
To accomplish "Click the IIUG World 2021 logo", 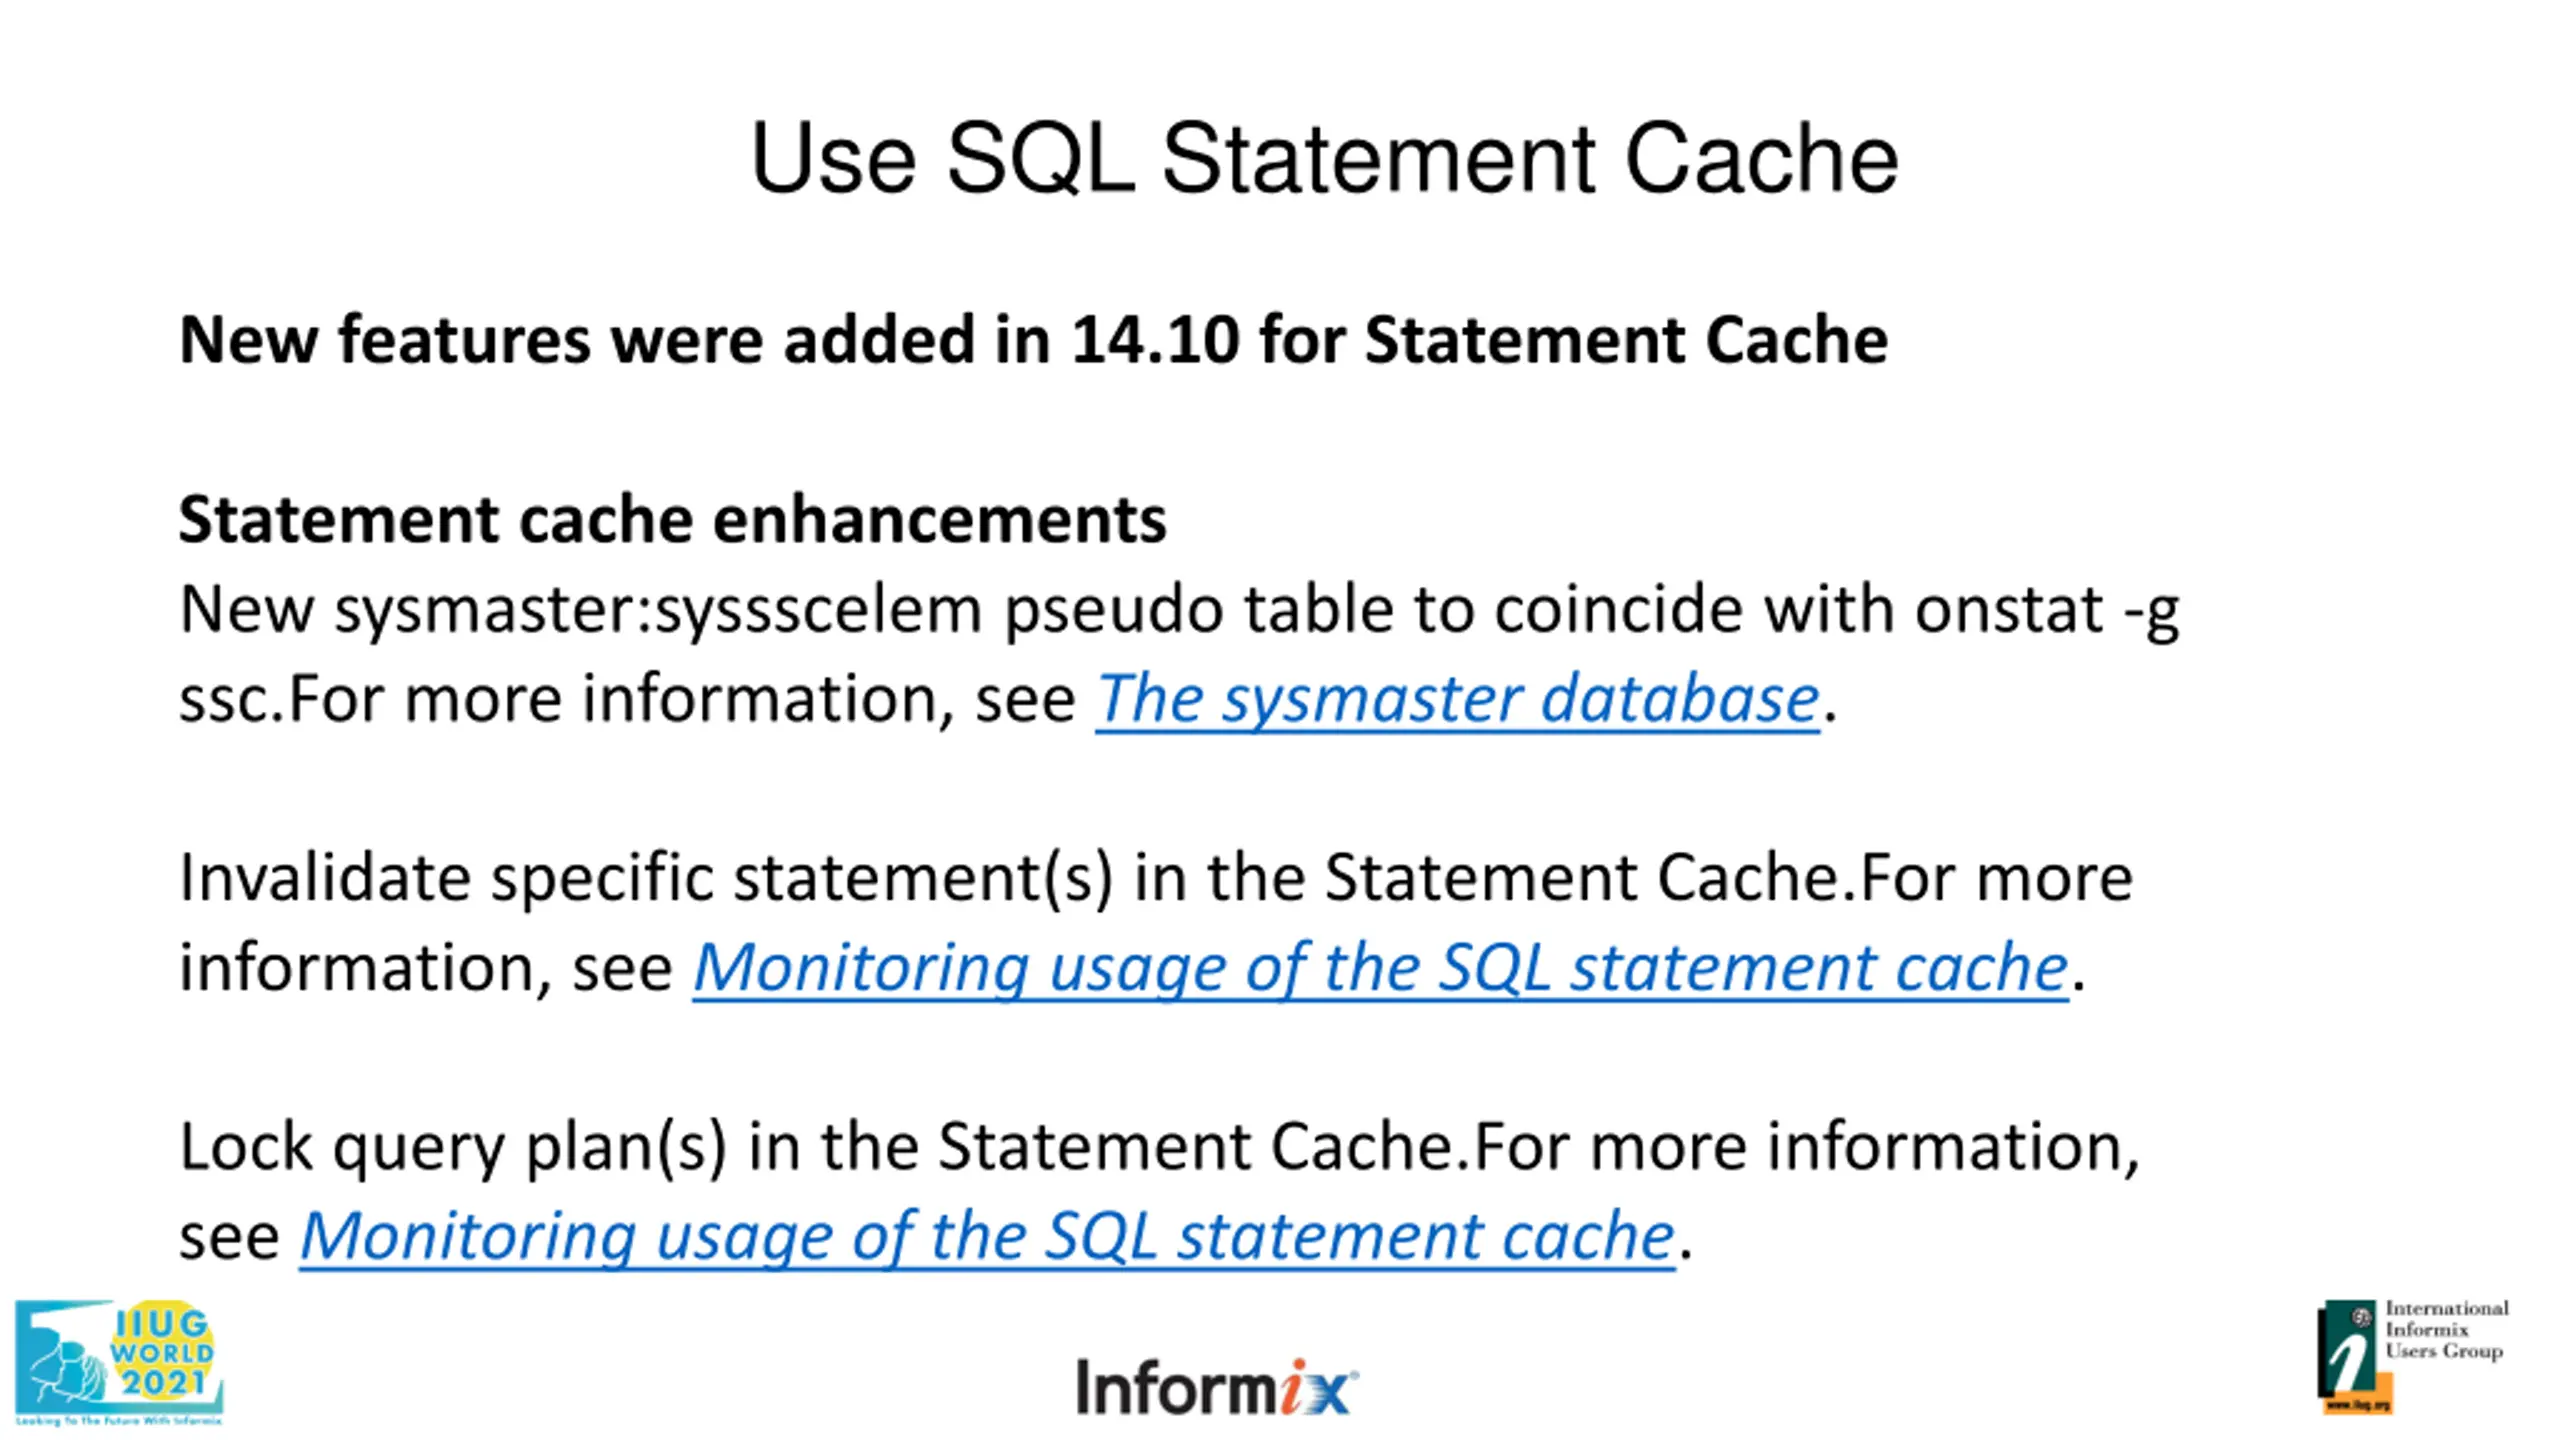I will tap(118, 1361).
